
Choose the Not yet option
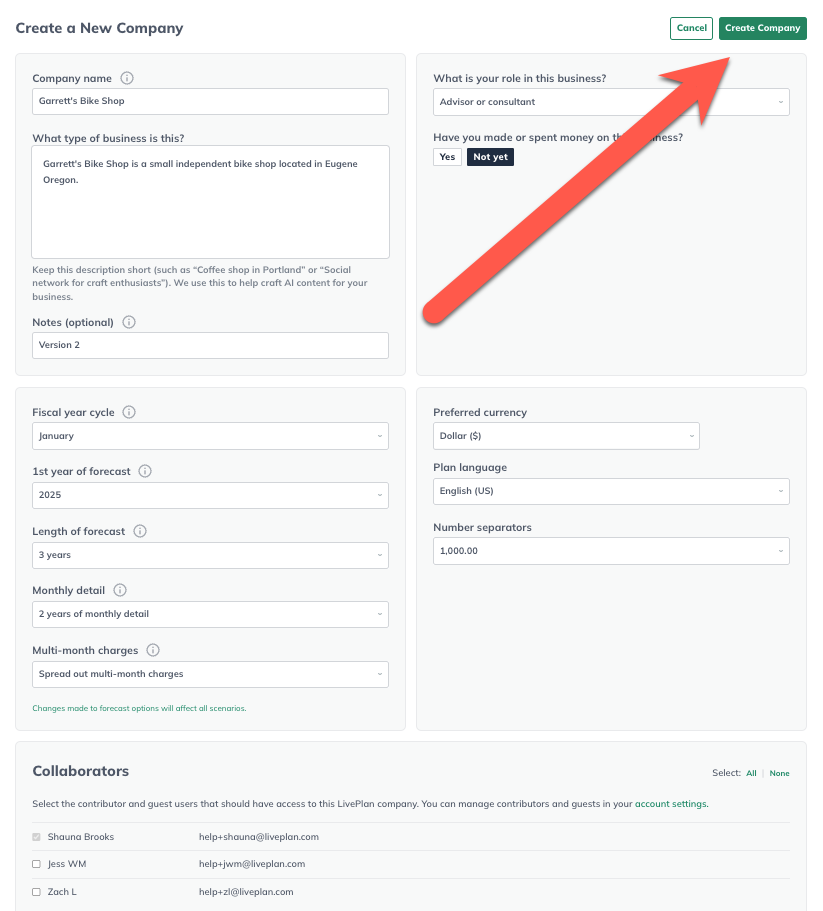coord(490,157)
